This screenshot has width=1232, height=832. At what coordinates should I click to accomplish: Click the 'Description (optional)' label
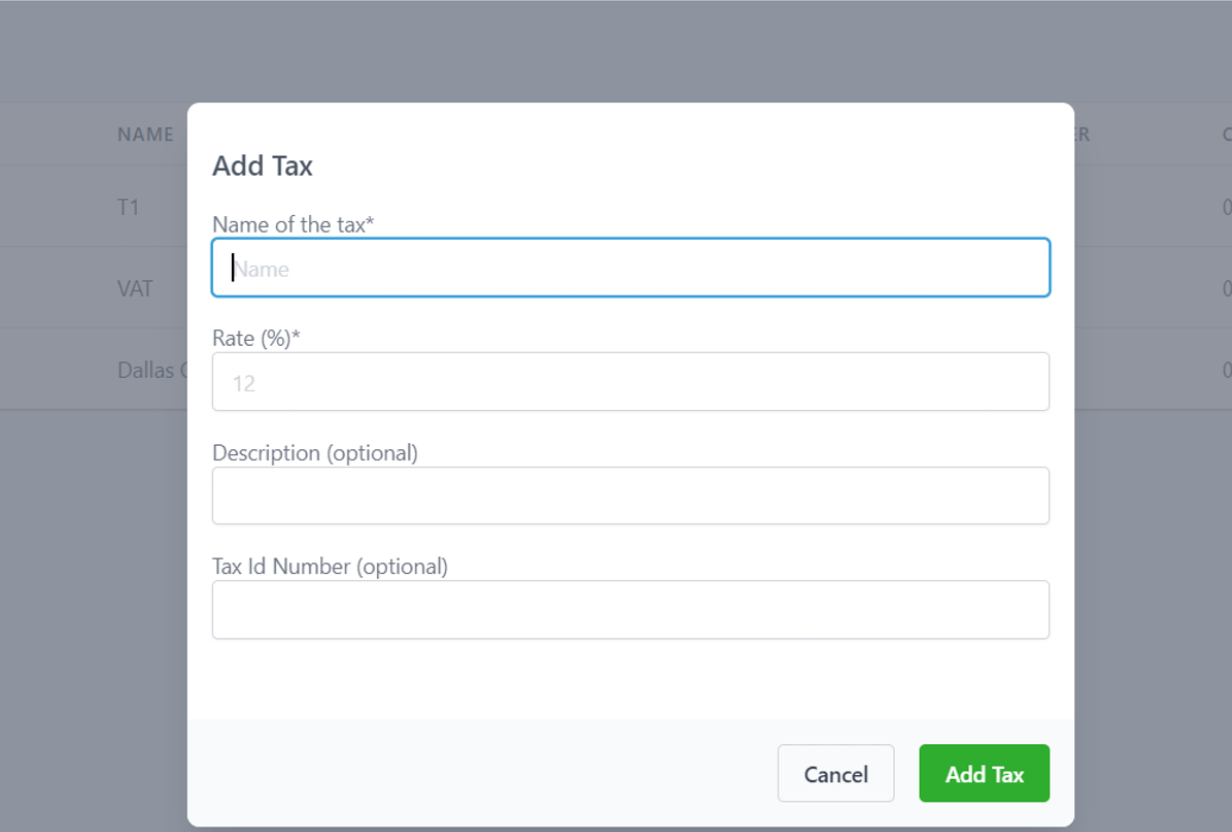(x=315, y=452)
